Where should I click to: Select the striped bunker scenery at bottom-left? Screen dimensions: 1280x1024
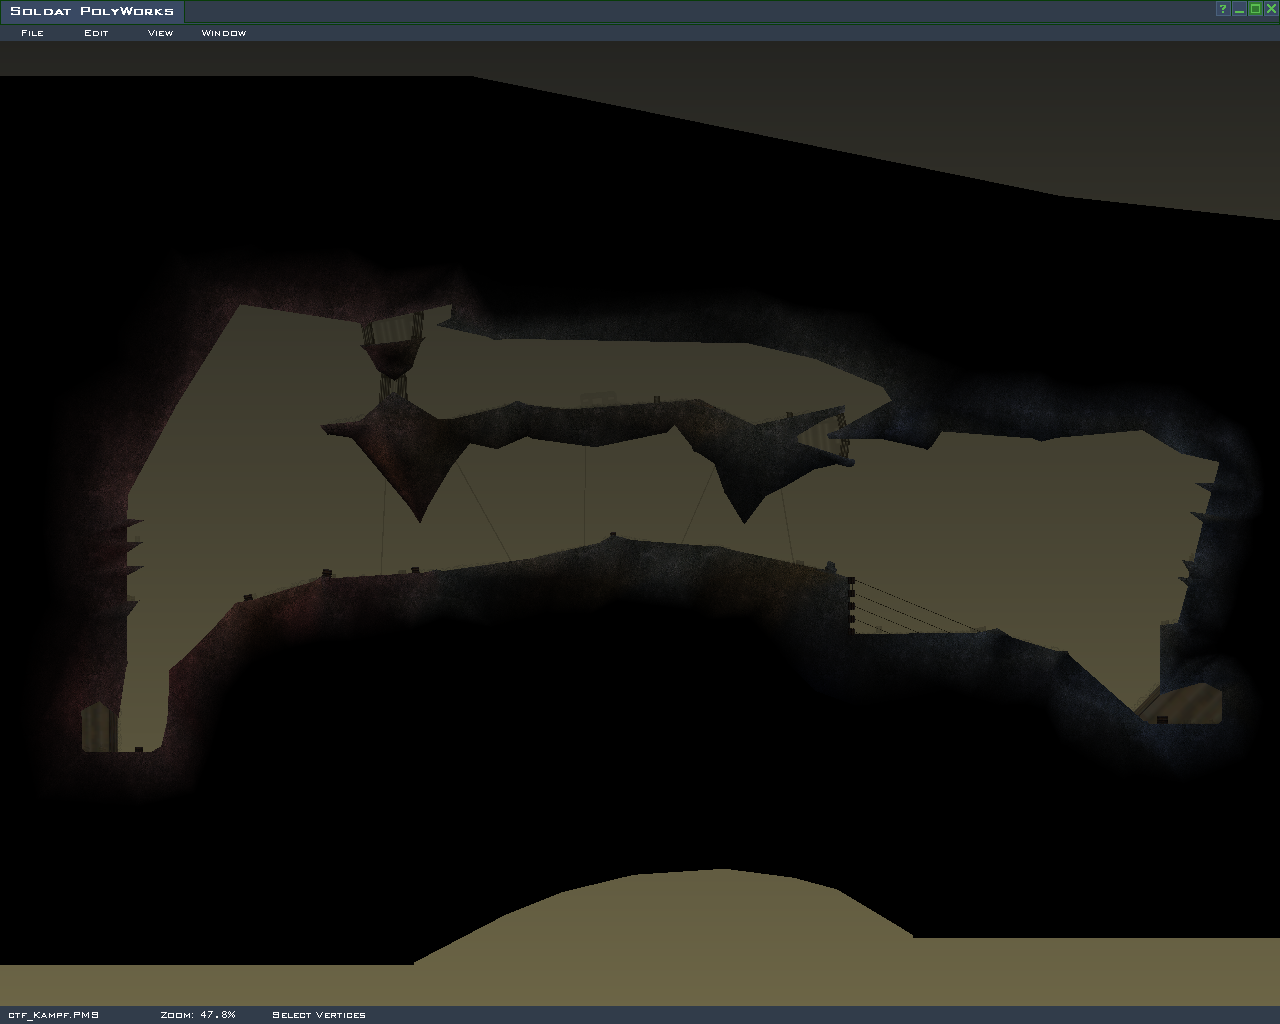[x=95, y=727]
